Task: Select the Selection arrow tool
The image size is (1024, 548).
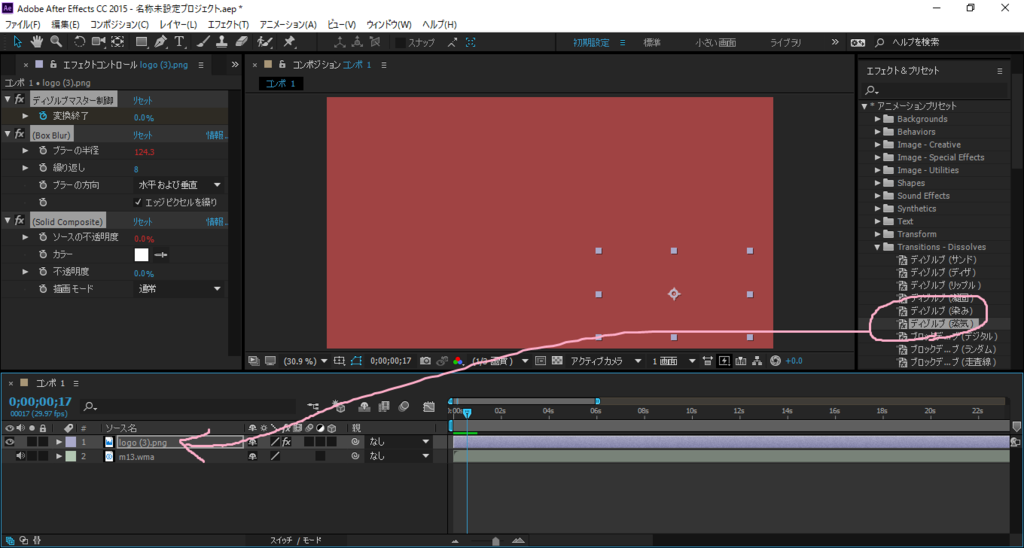Action: 18,42
